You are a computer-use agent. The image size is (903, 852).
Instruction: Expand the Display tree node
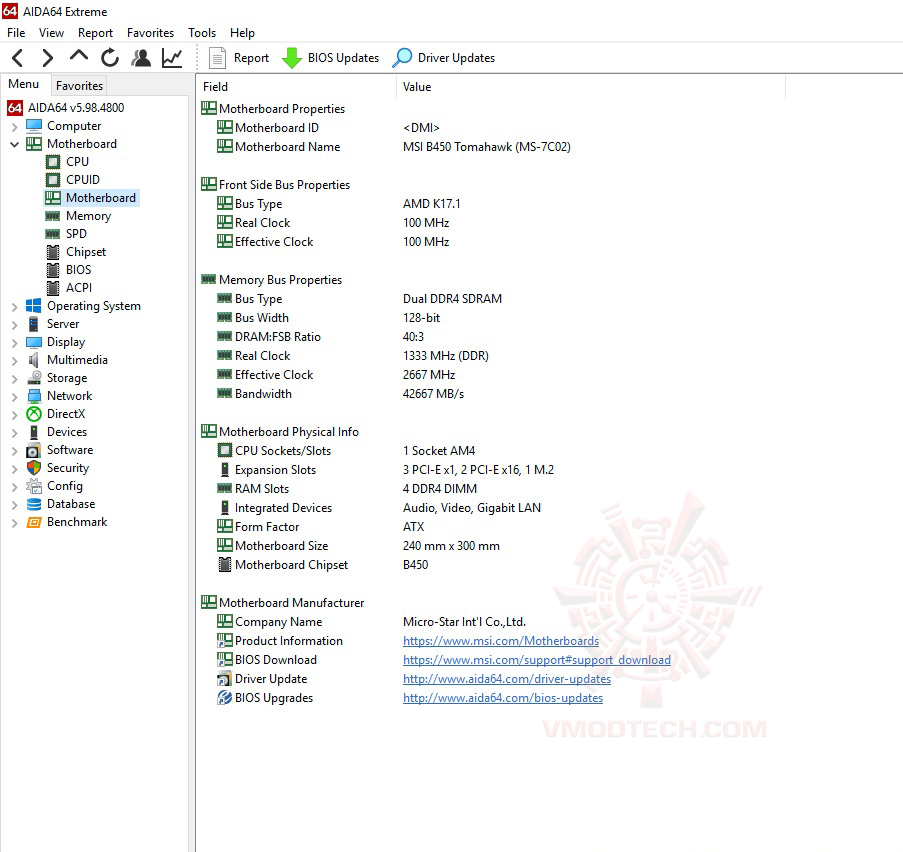click(x=14, y=343)
